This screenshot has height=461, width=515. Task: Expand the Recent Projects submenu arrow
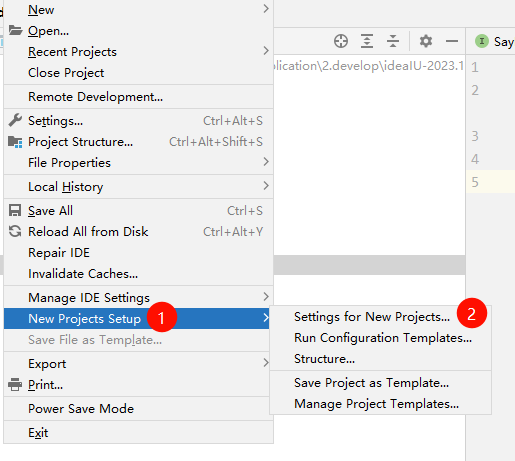tap(266, 51)
